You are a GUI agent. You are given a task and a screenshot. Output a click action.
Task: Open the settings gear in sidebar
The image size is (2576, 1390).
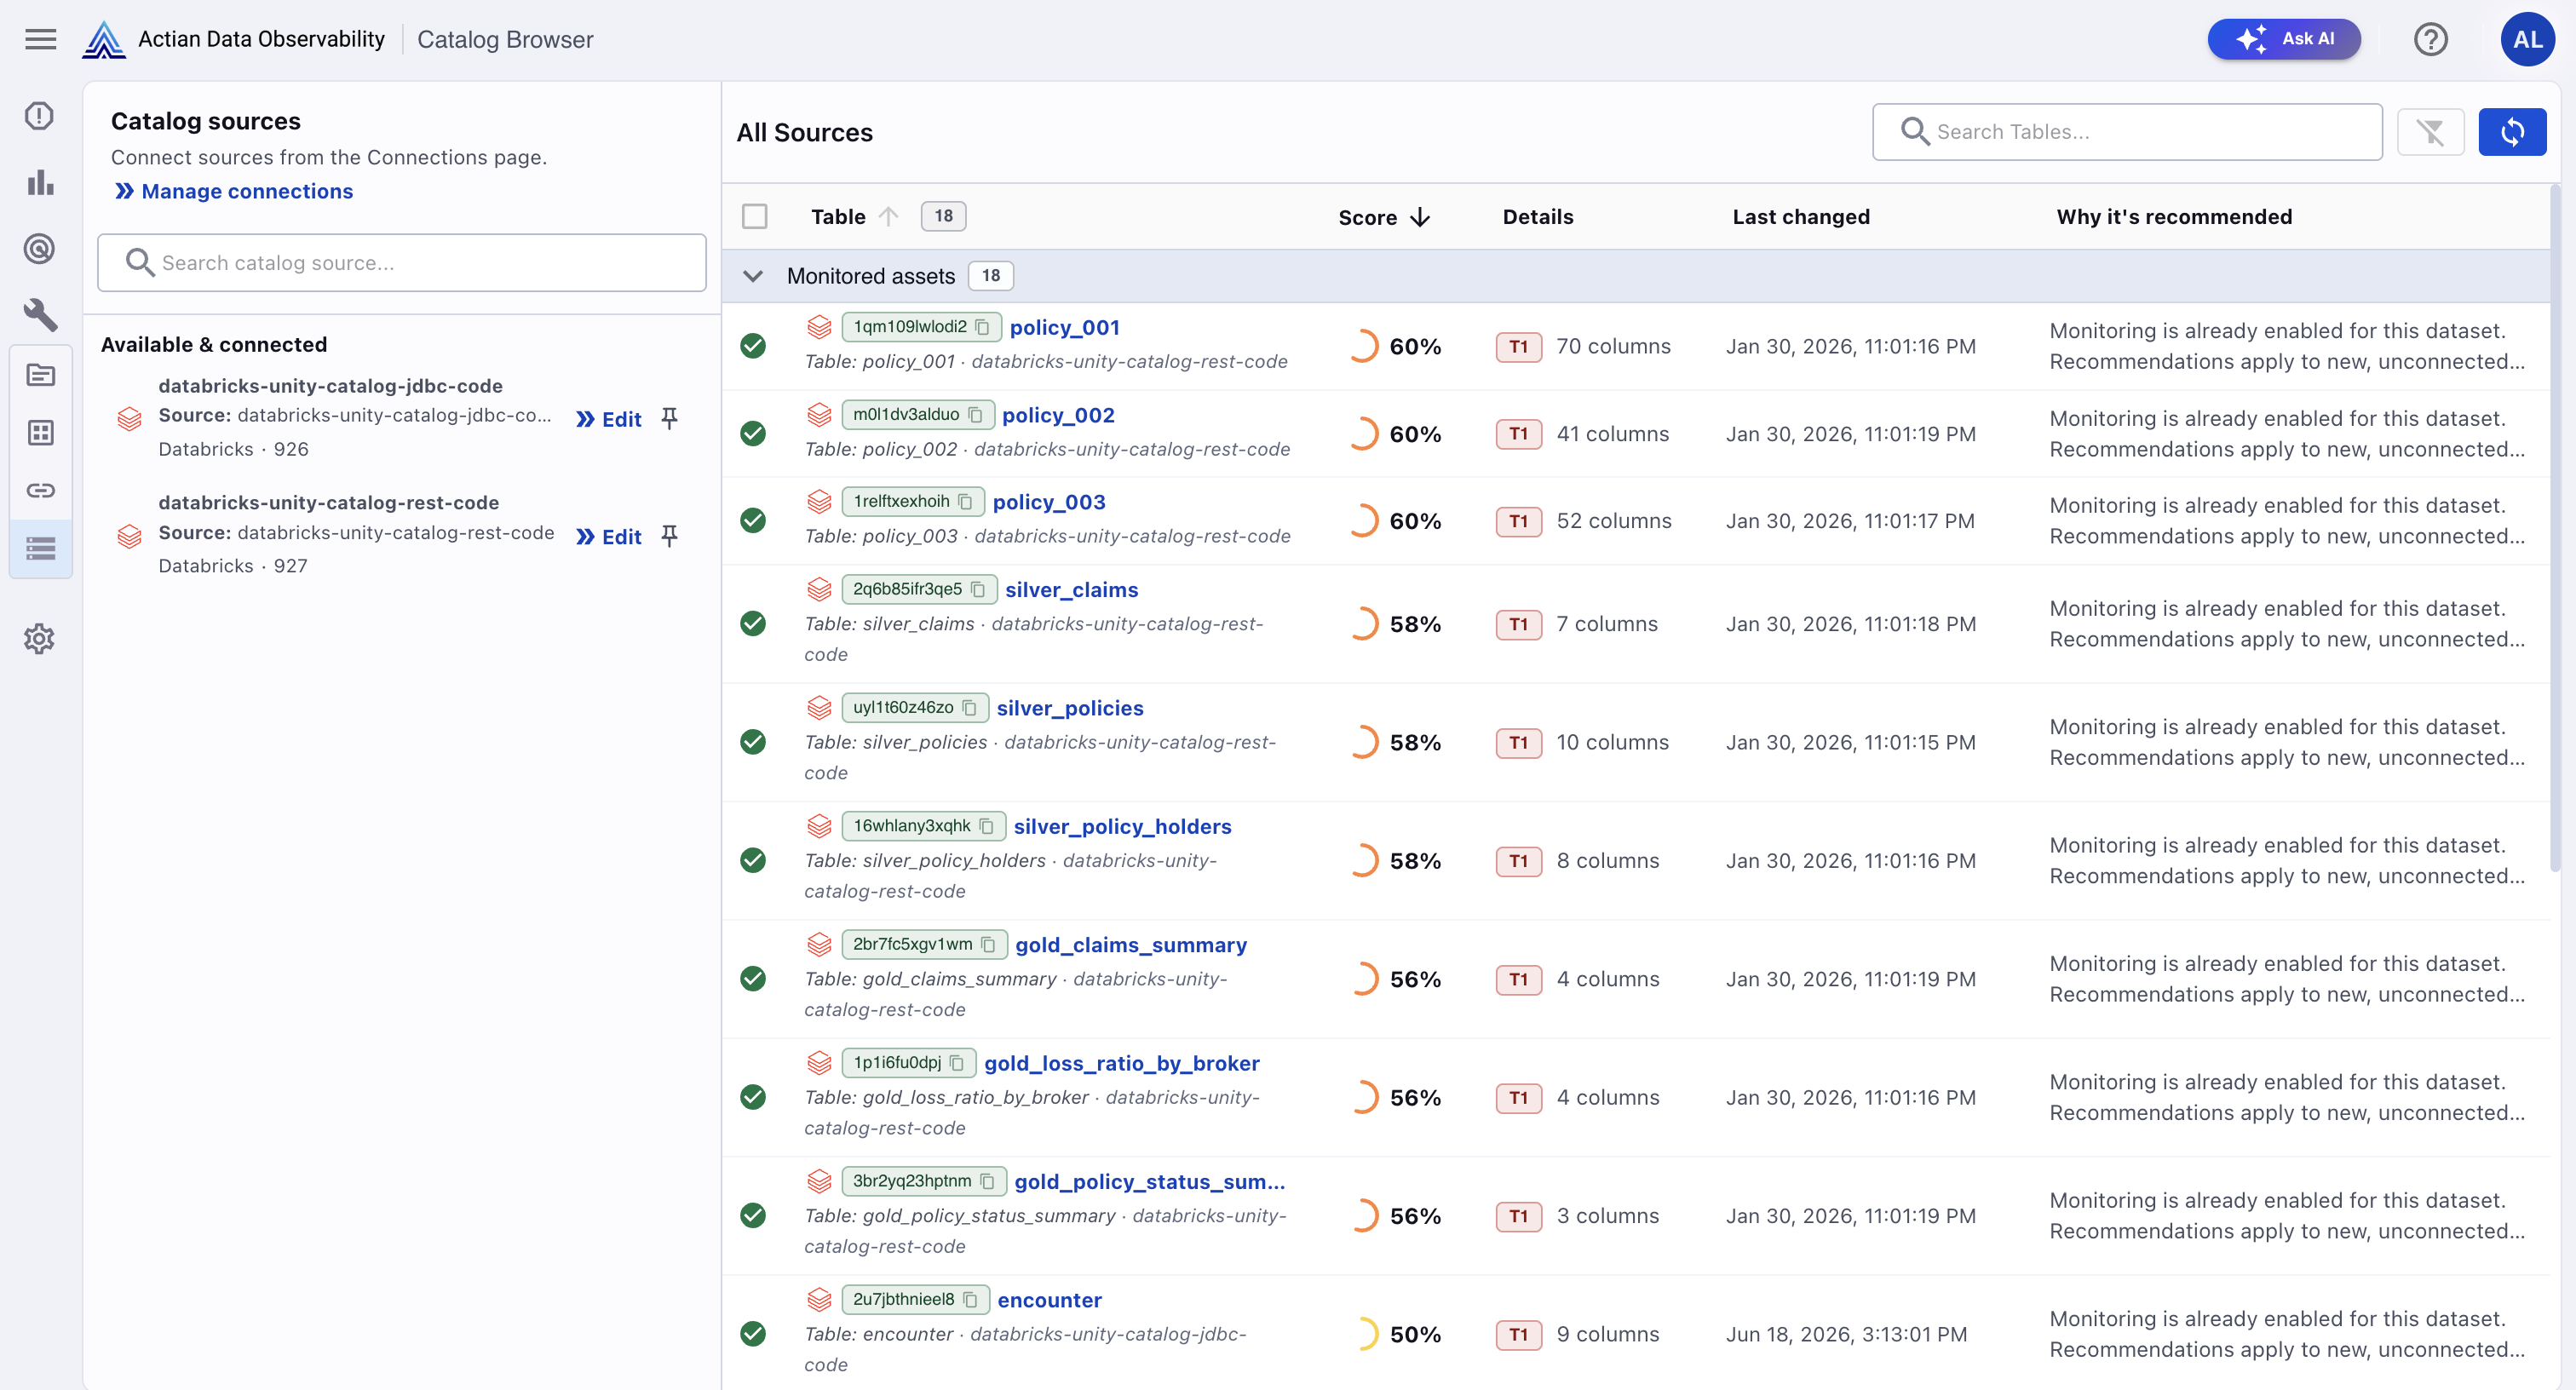point(40,638)
